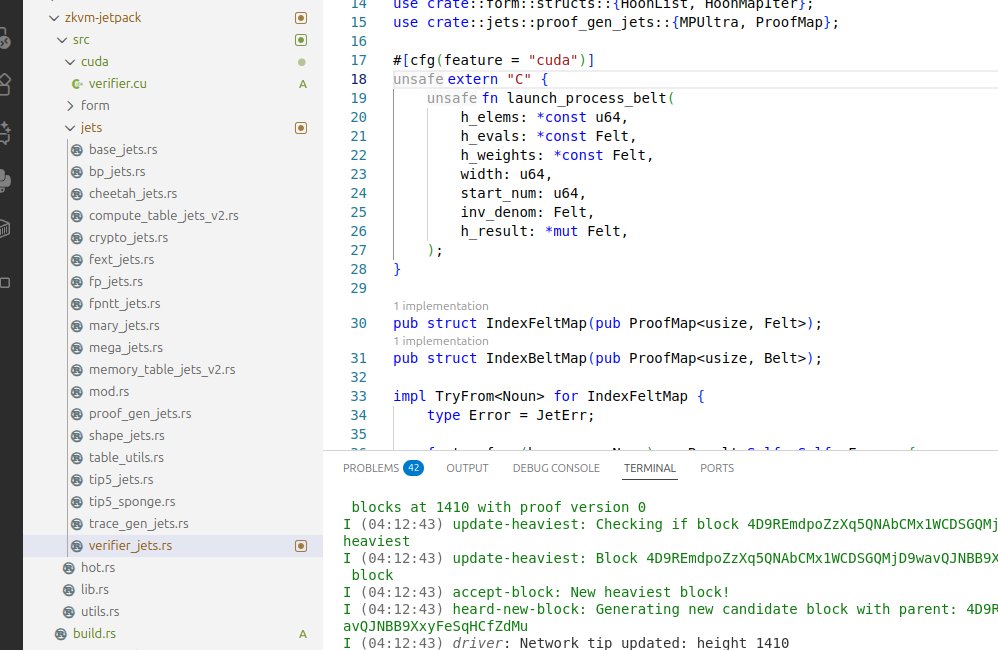Click '1 implementation' above IndexFeltMap struct

pos(440,306)
